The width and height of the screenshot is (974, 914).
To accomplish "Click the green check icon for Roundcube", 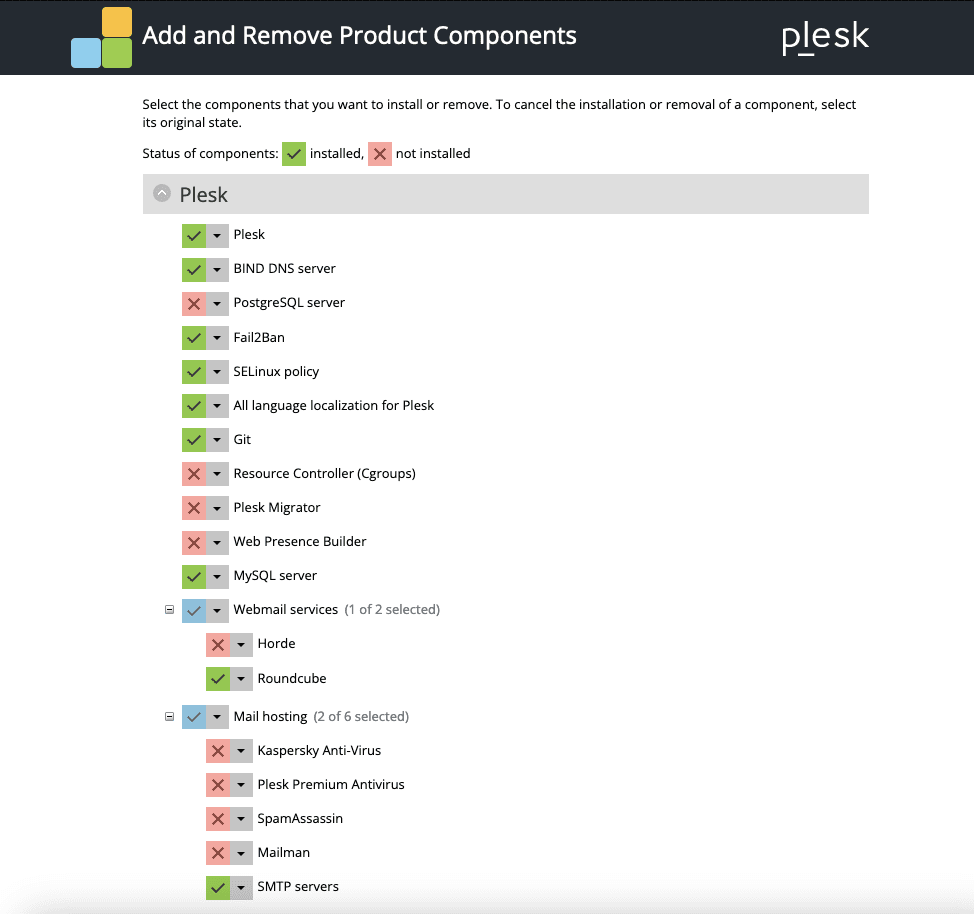I will pos(218,679).
